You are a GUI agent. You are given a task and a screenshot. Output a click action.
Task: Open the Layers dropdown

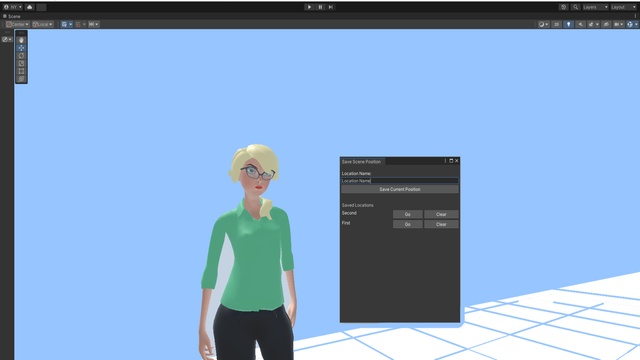(x=595, y=7)
